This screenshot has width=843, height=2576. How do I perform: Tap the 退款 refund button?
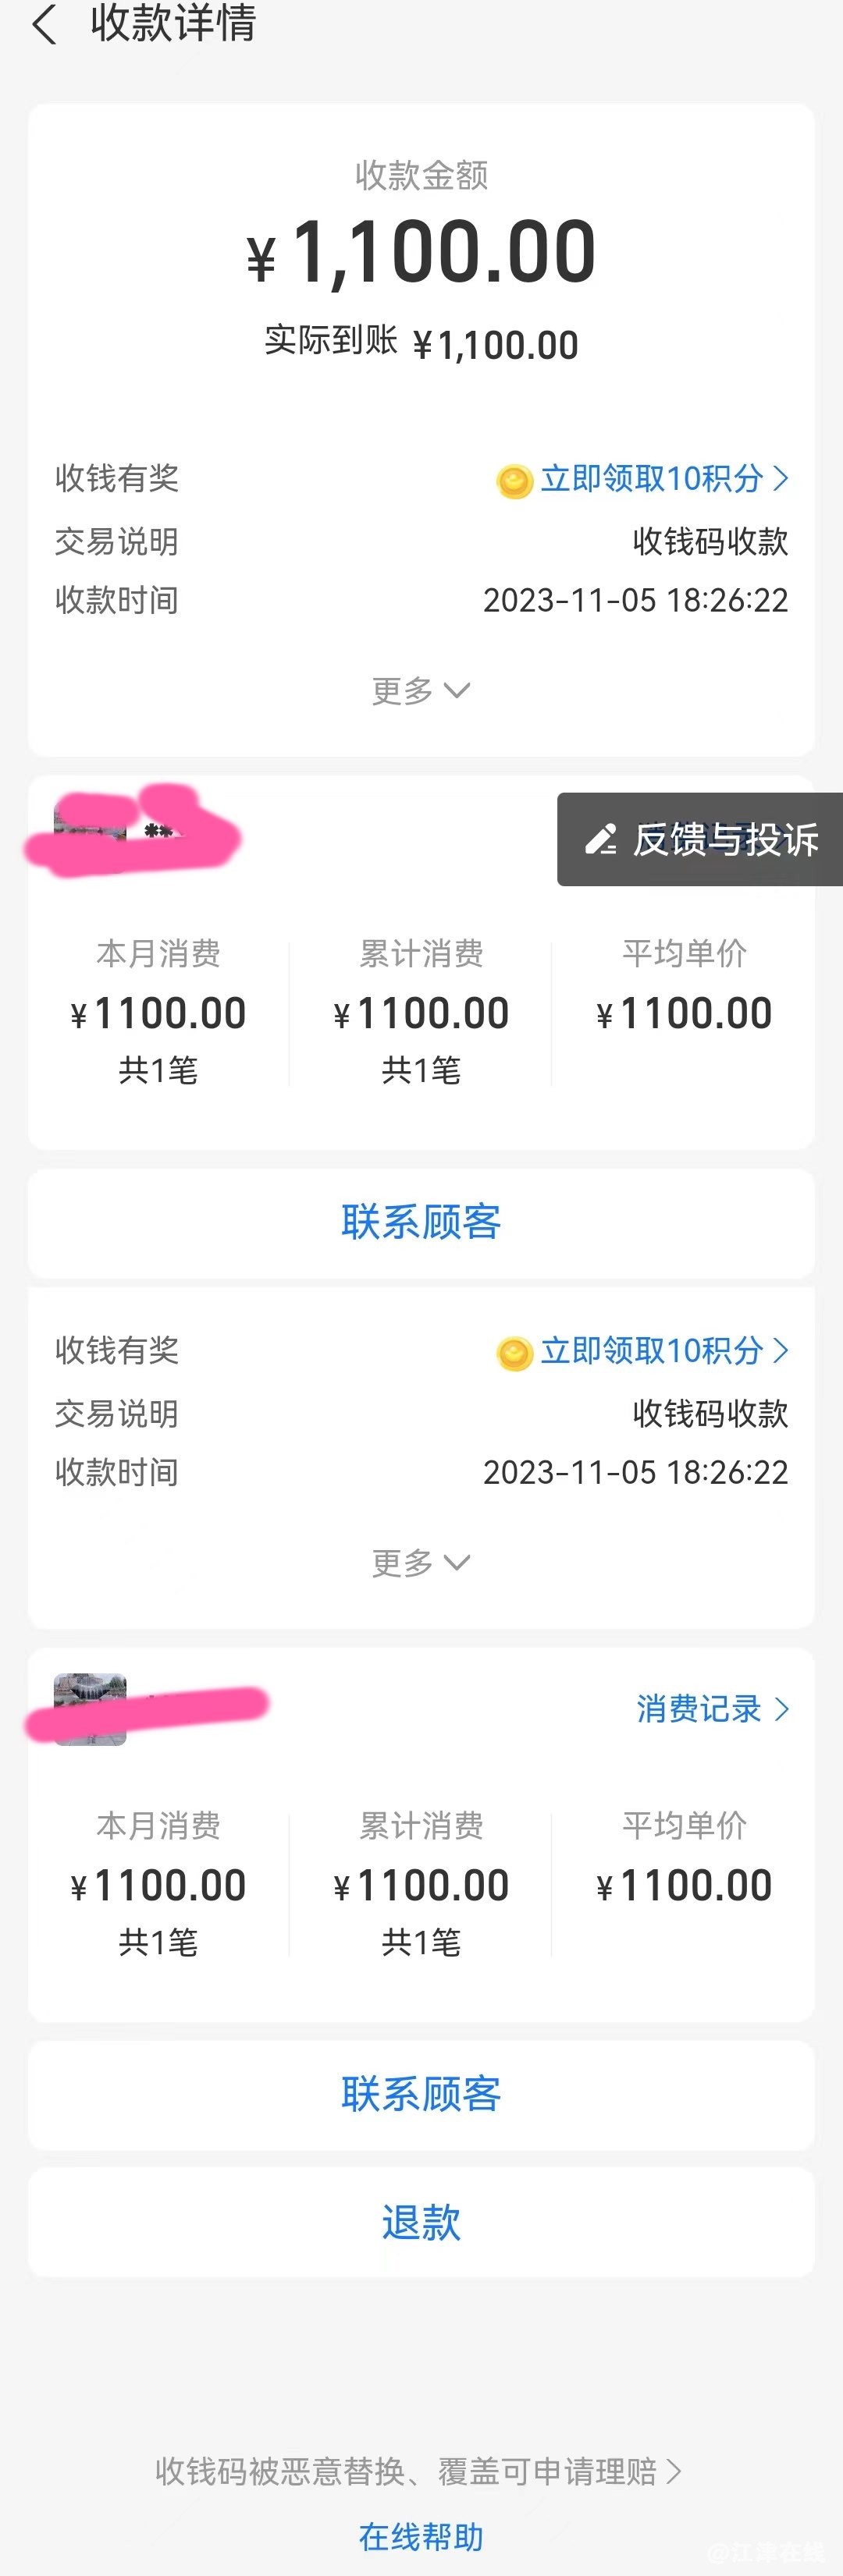[421, 2222]
